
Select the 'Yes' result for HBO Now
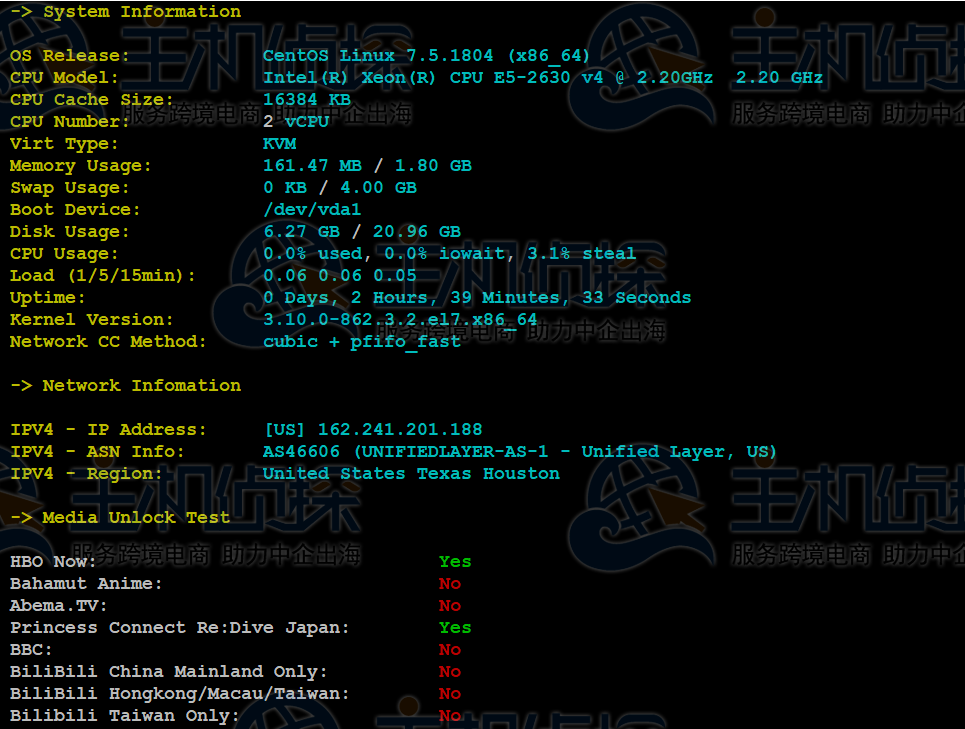pos(455,562)
